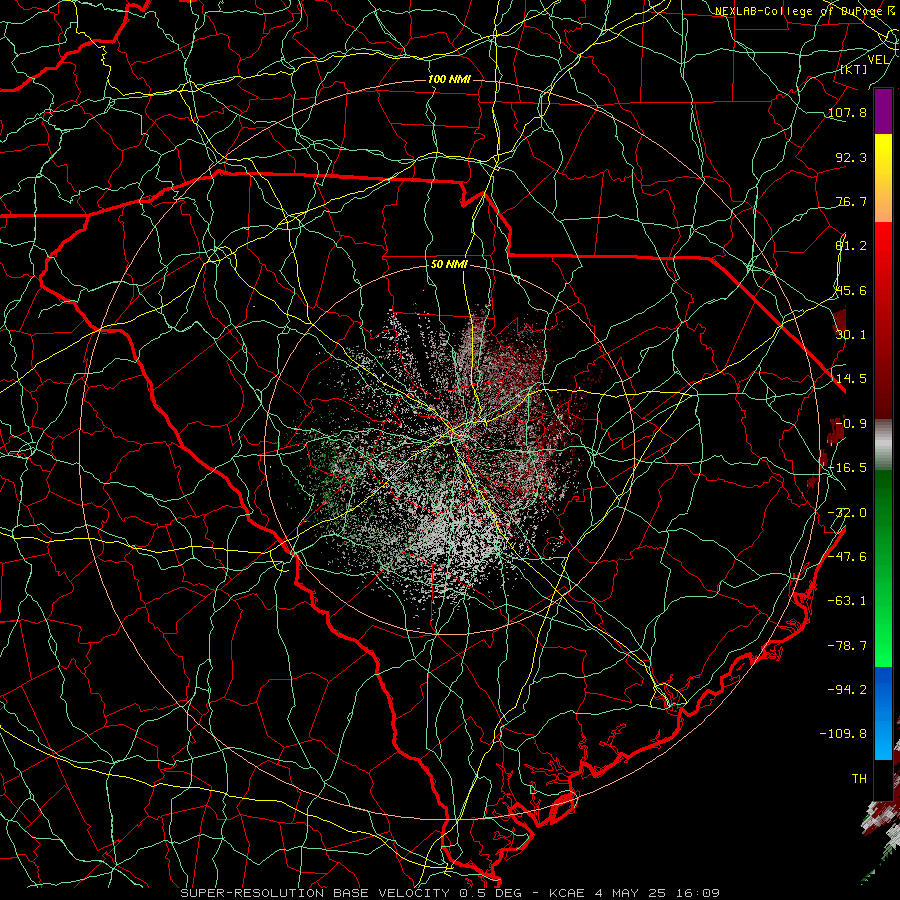900x900 pixels.
Task: Click the red outbound echoes northeast of radar
Action: tap(514, 367)
